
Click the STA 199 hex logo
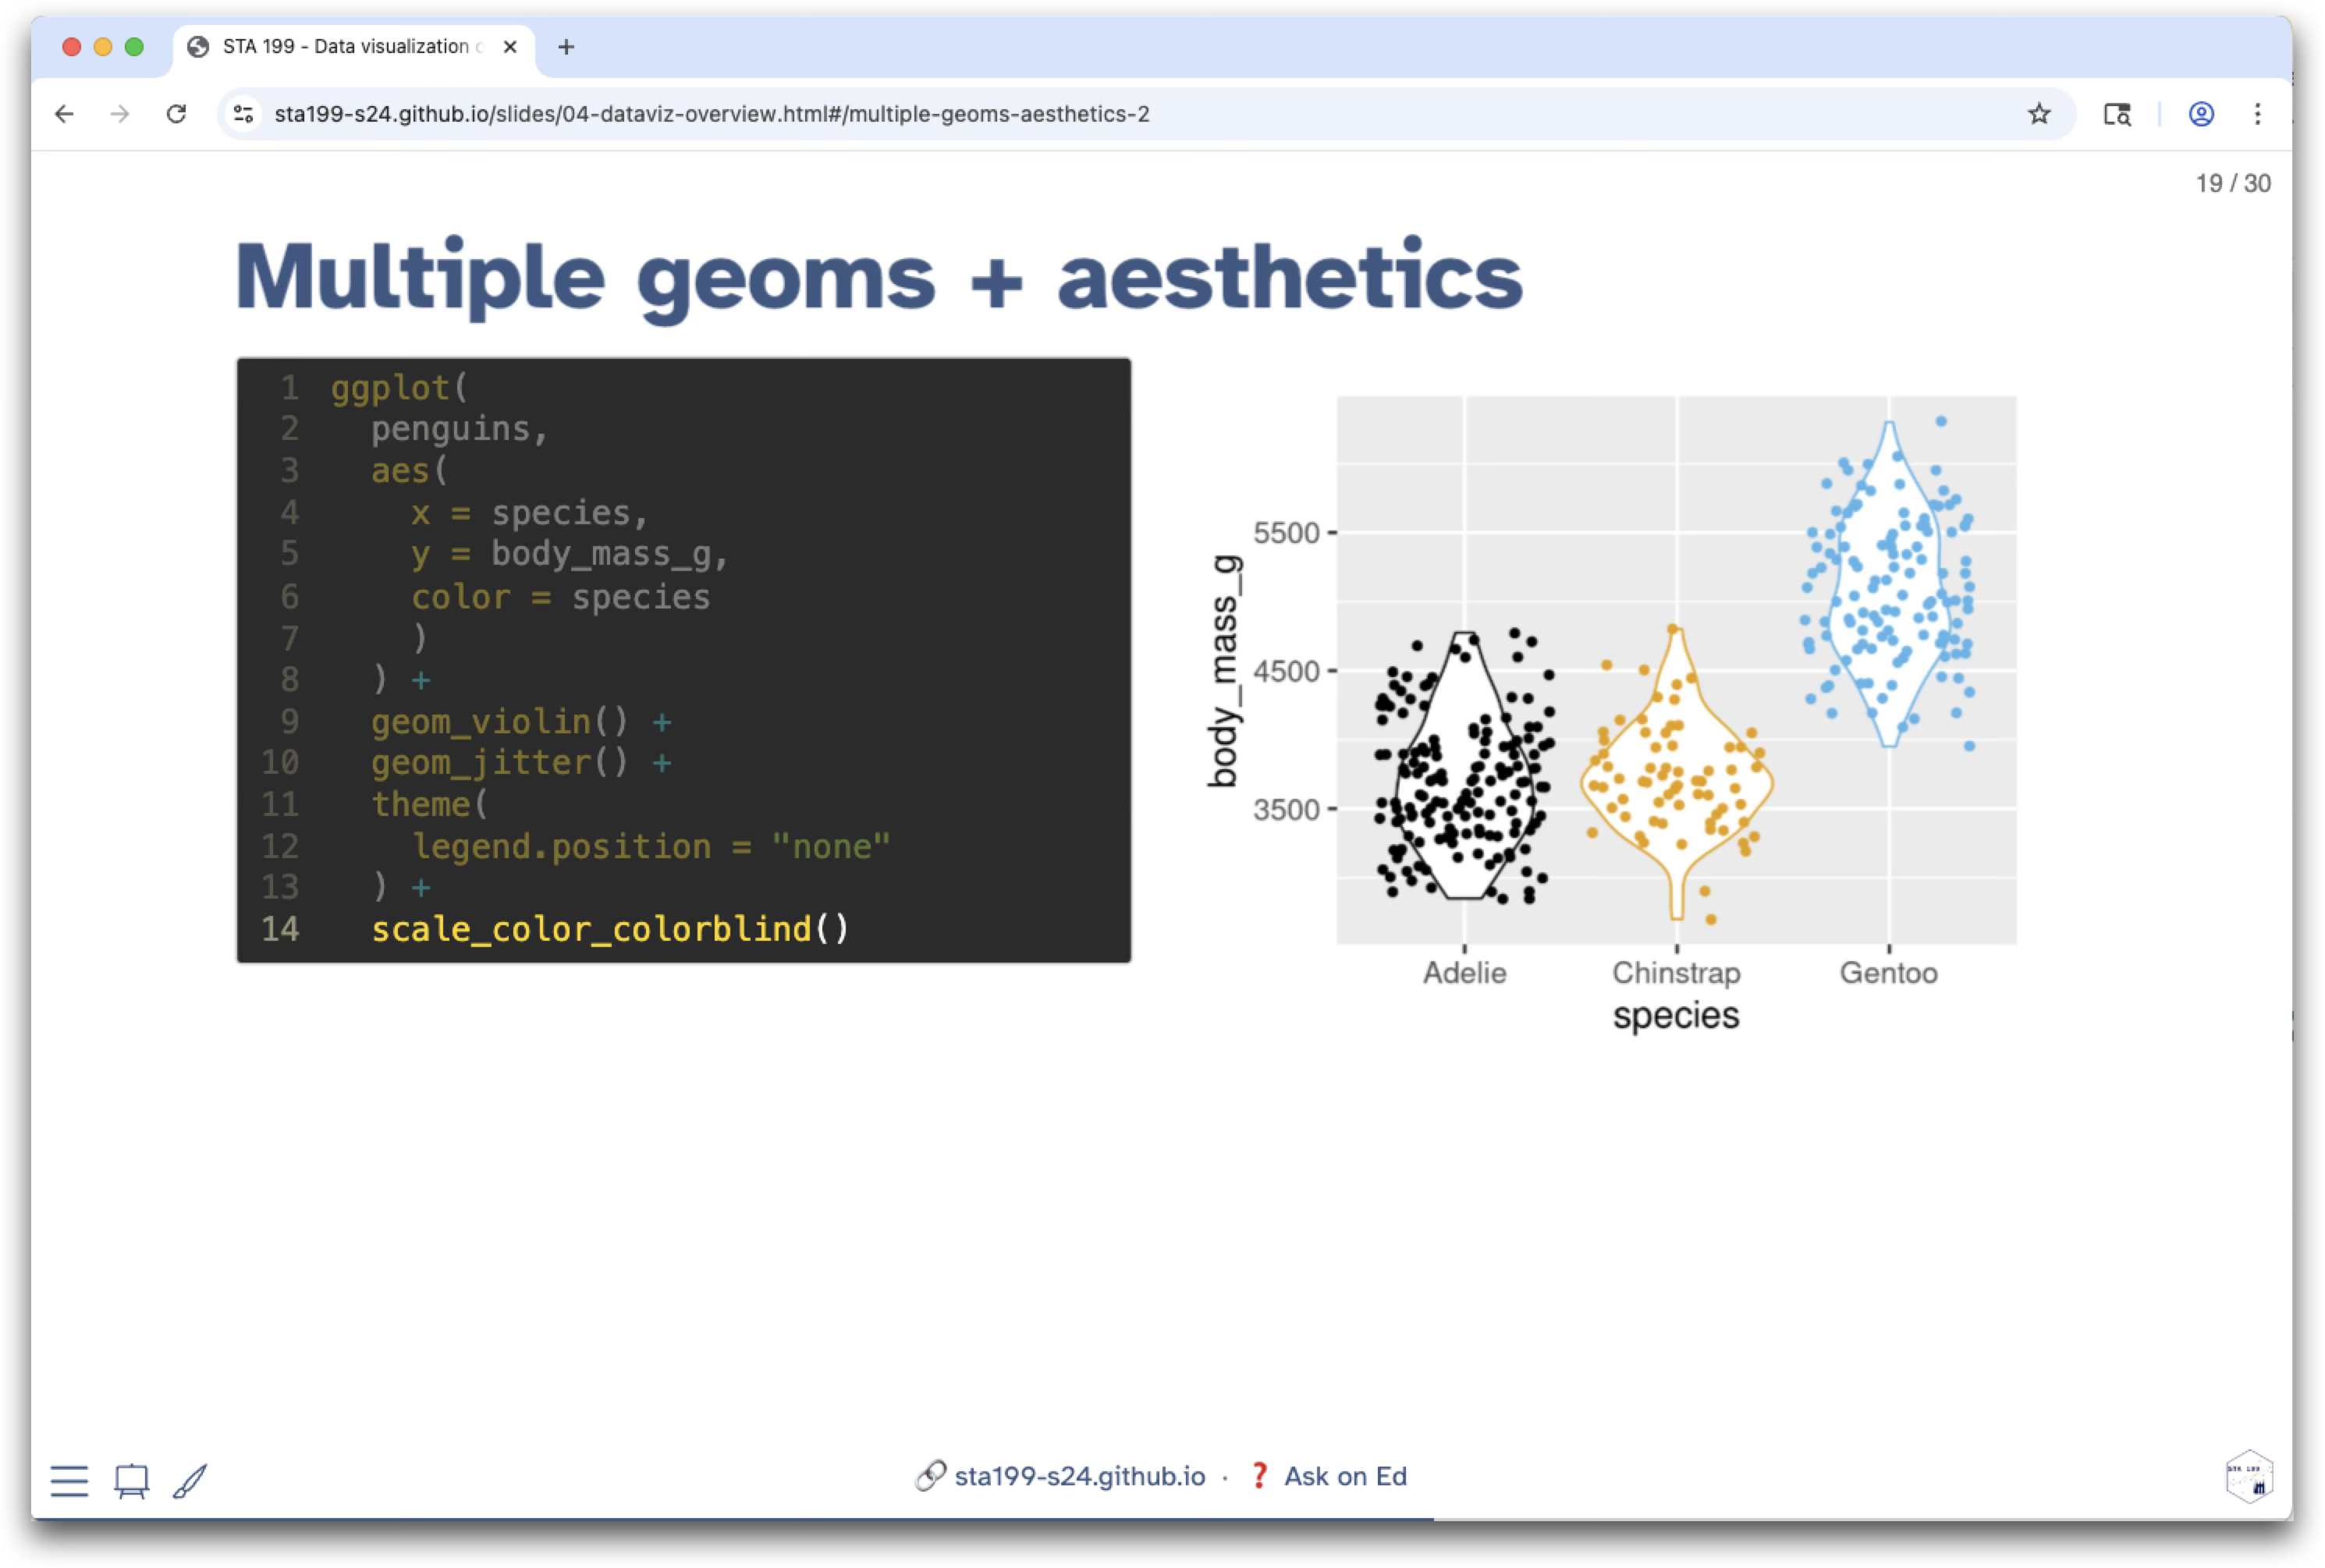coord(2249,1476)
